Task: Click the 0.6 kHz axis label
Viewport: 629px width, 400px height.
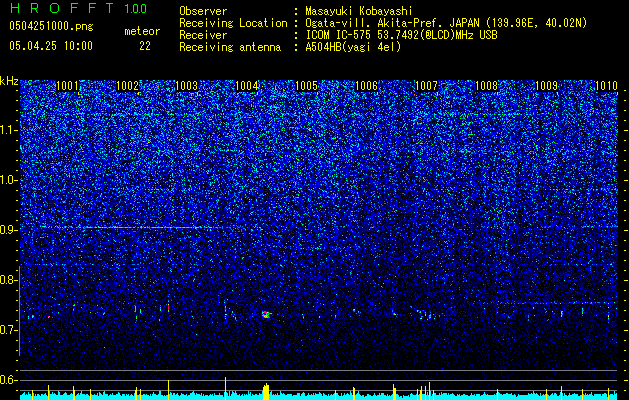Action: 9,380
